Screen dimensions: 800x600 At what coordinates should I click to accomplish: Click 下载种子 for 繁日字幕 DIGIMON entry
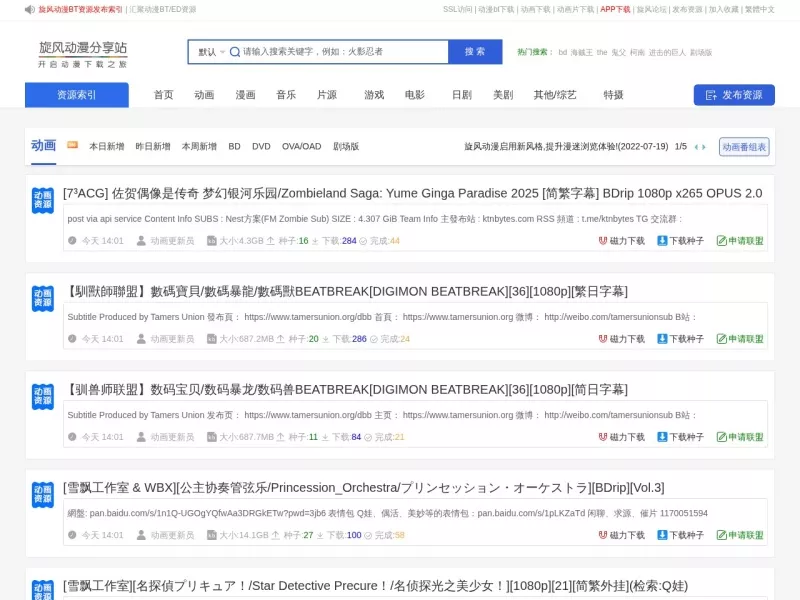(x=681, y=339)
